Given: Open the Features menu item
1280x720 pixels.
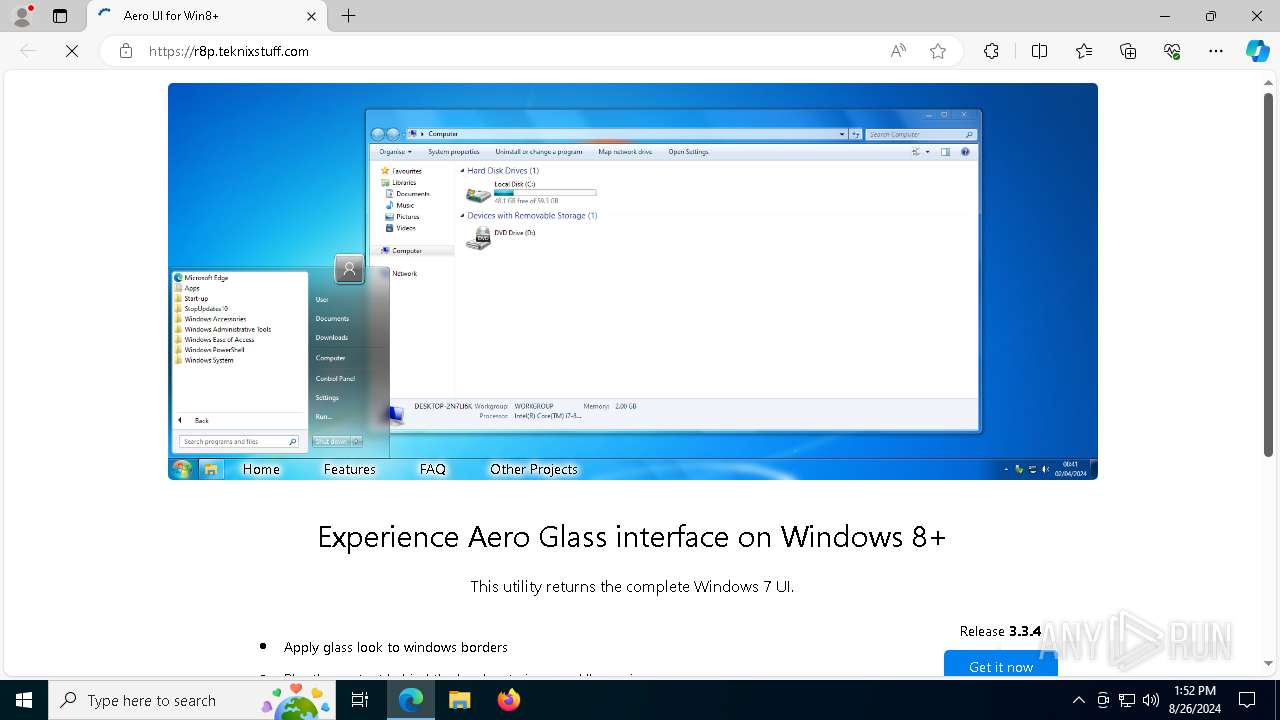Looking at the screenshot, I should pyautogui.click(x=350, y=469).
